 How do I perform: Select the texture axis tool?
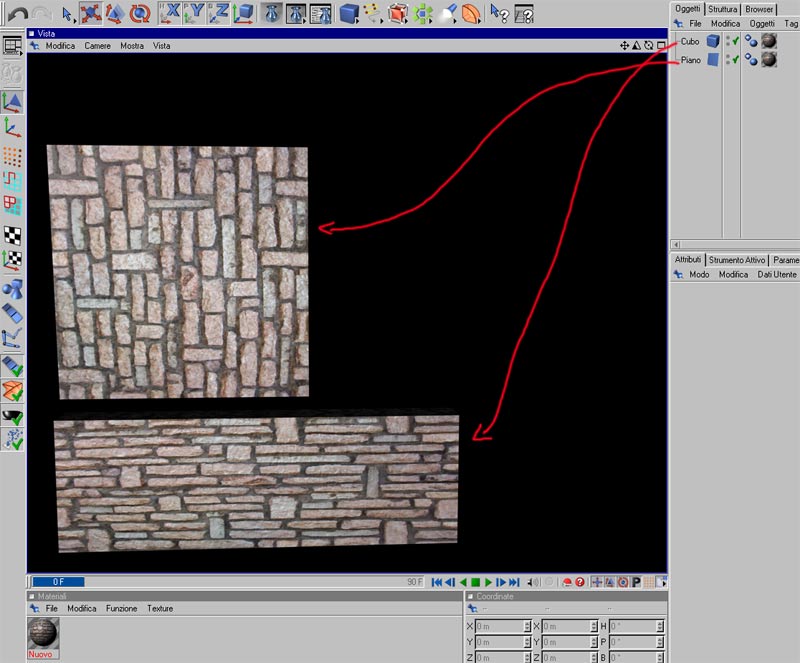(12, 260)
